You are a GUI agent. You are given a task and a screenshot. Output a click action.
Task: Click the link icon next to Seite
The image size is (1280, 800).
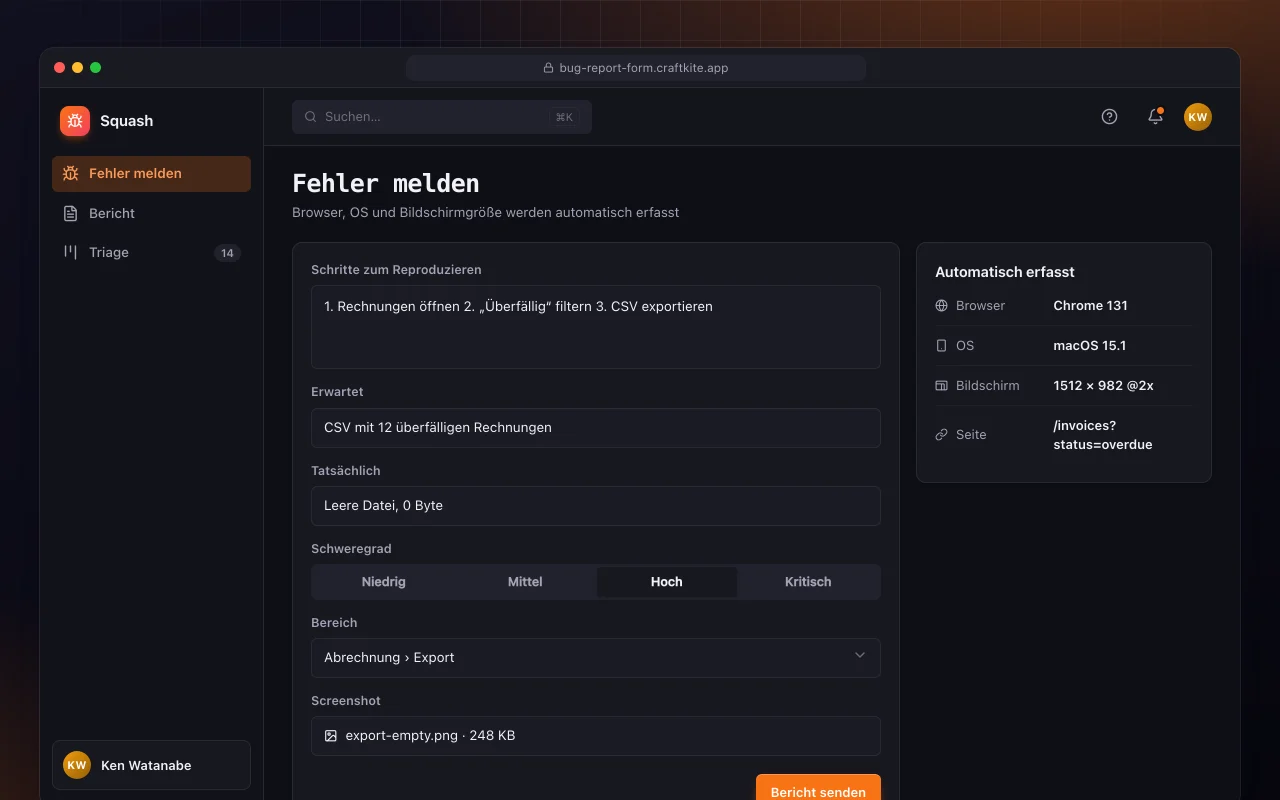(941, 435)
